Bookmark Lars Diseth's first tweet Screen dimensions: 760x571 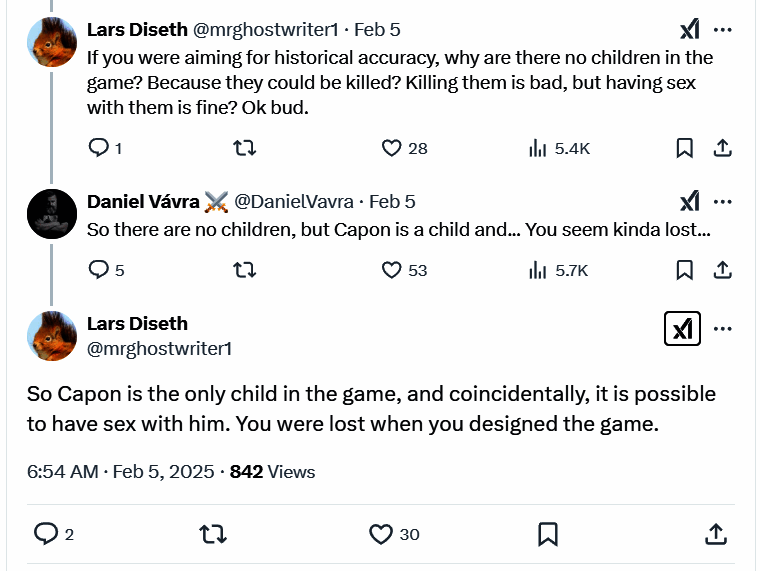click(685, 148)
